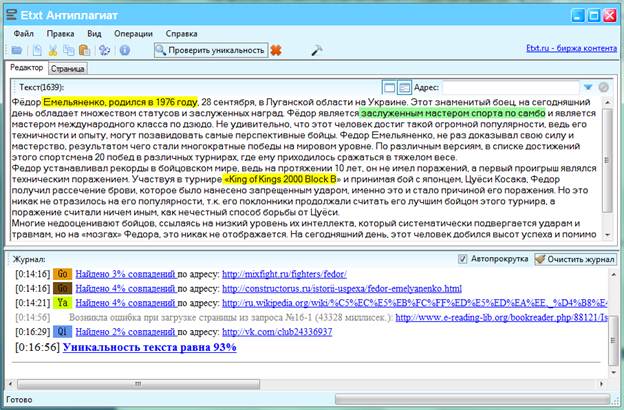Click the open file folder icon

pos(17,51)
